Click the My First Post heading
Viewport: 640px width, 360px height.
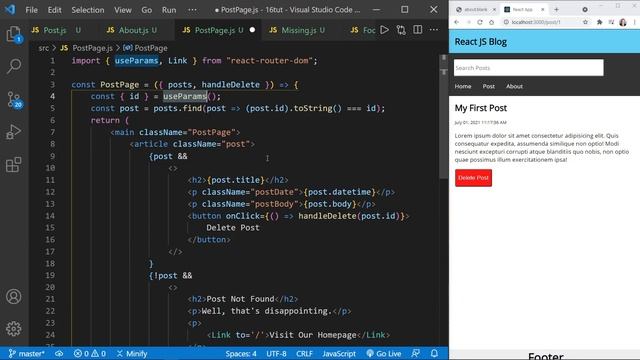481,108
